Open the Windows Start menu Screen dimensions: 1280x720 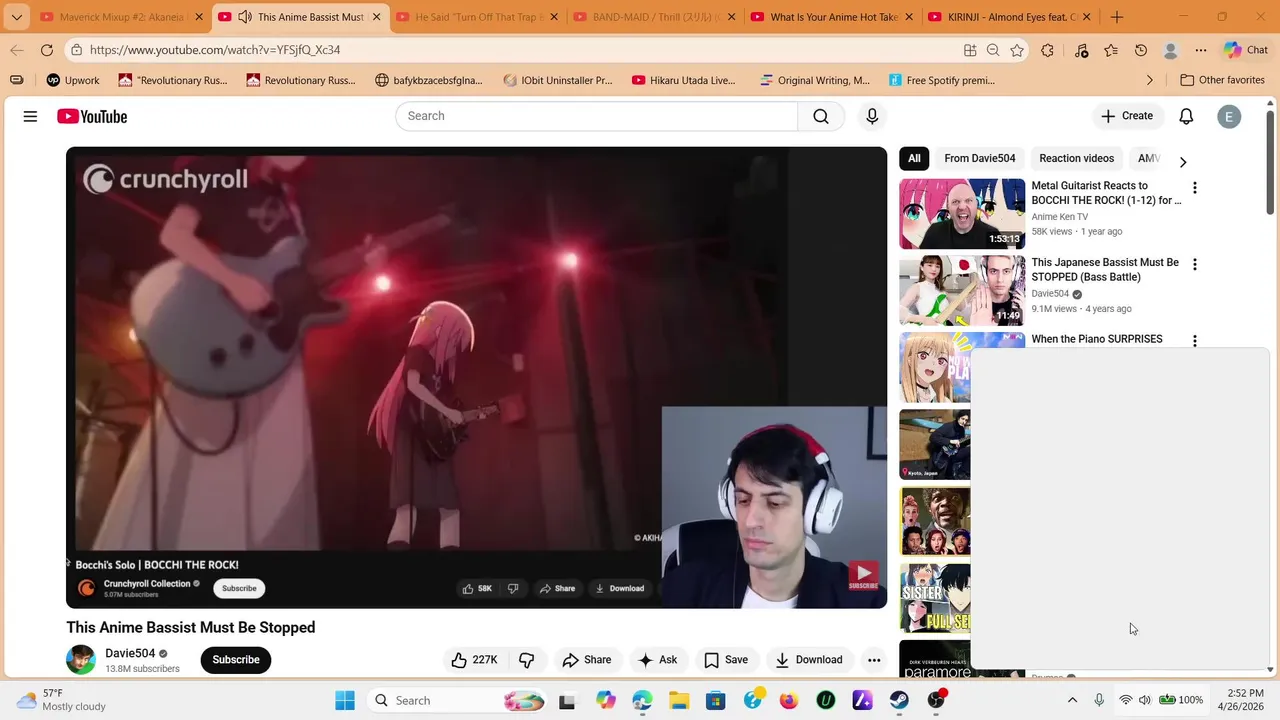345,700
